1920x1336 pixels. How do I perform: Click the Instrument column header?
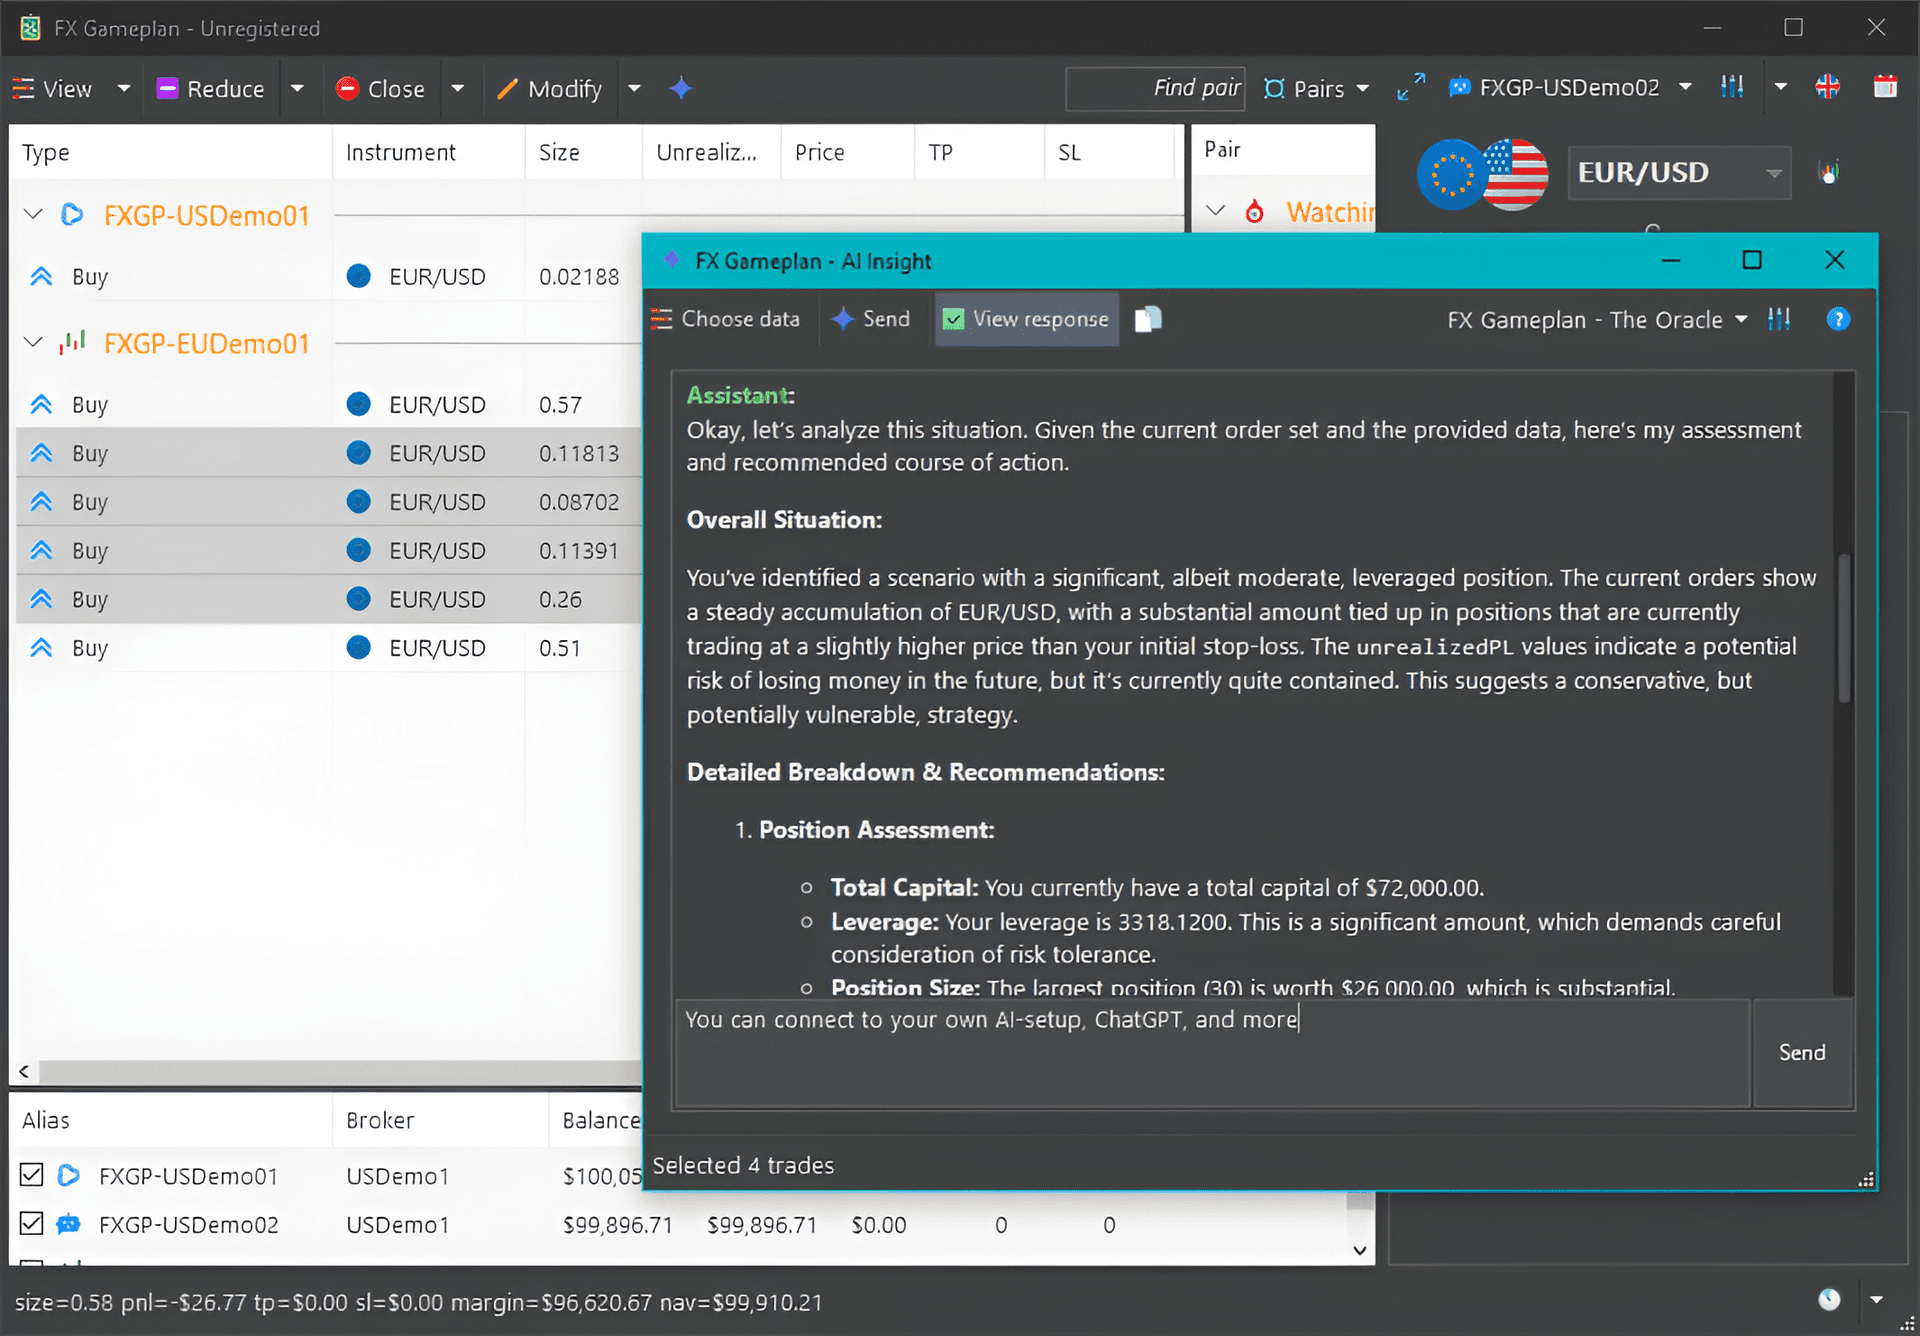(428, 152)
